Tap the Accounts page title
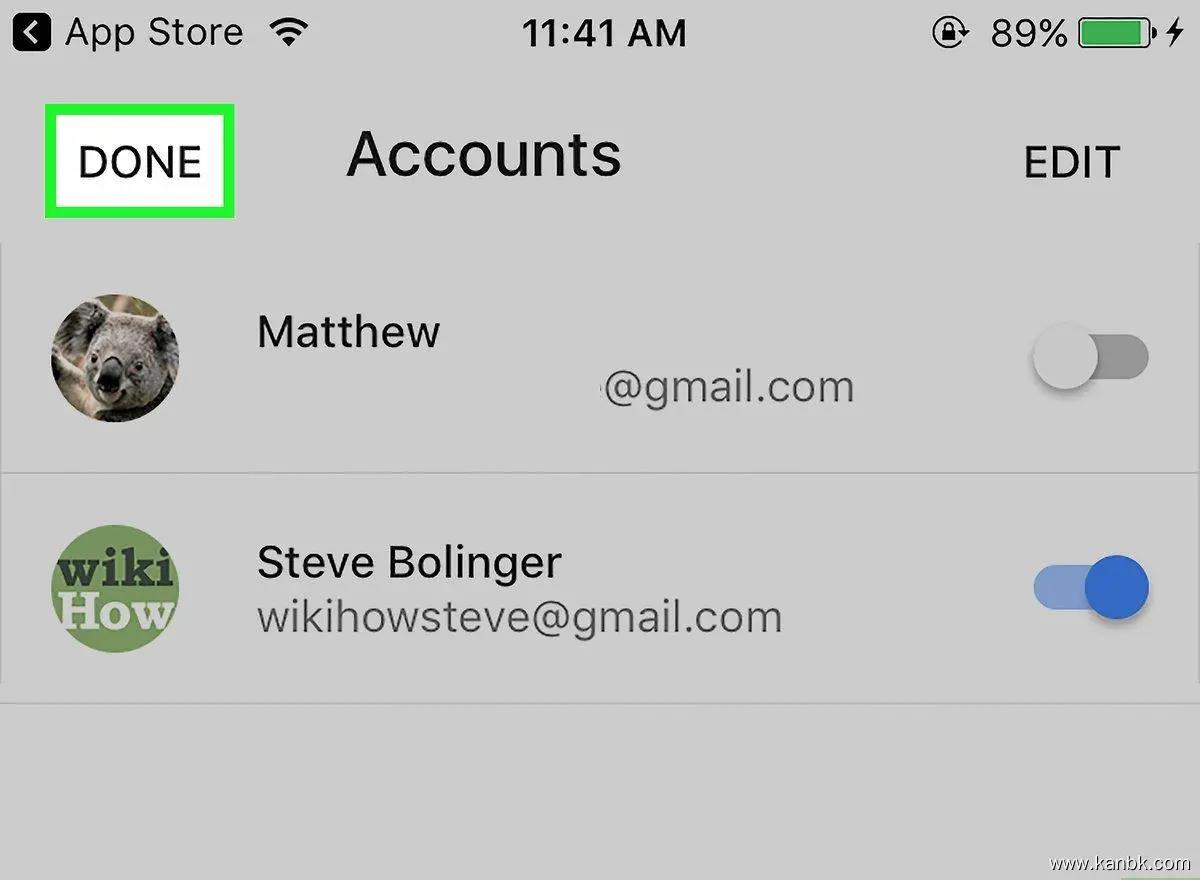This screenshot has height=880, width=1200. [x=484, y=155]
